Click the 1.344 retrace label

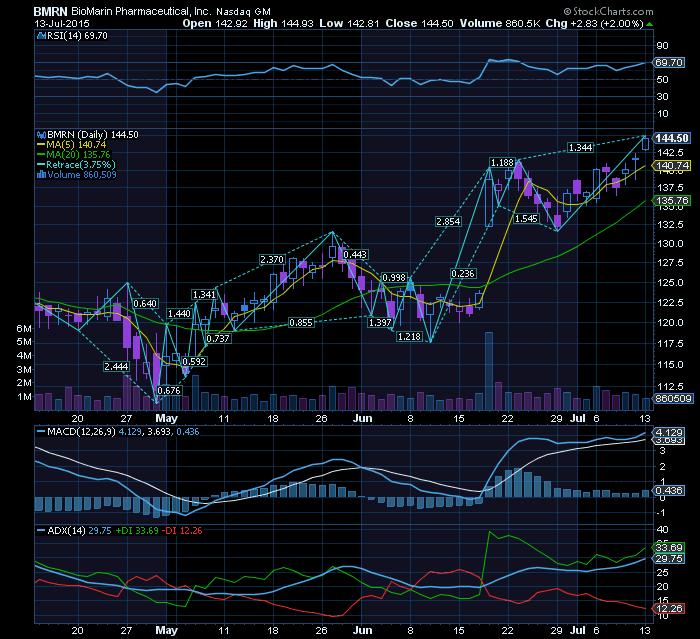580,147
